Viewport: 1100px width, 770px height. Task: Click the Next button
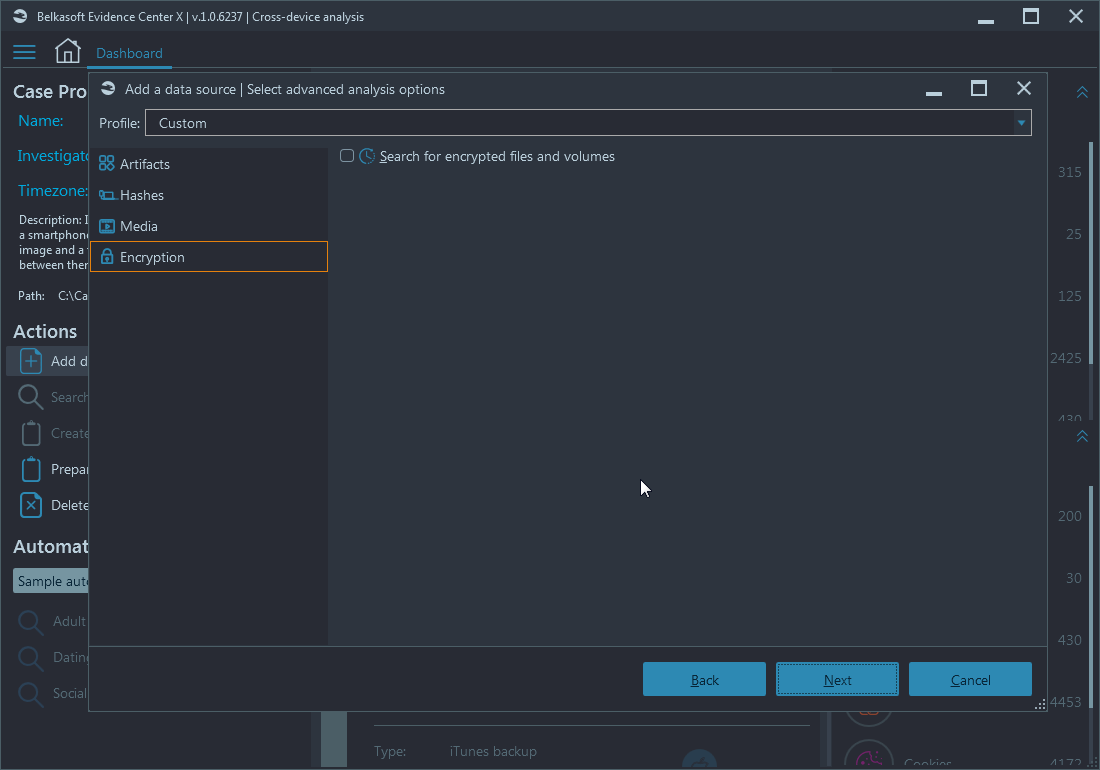837,679
